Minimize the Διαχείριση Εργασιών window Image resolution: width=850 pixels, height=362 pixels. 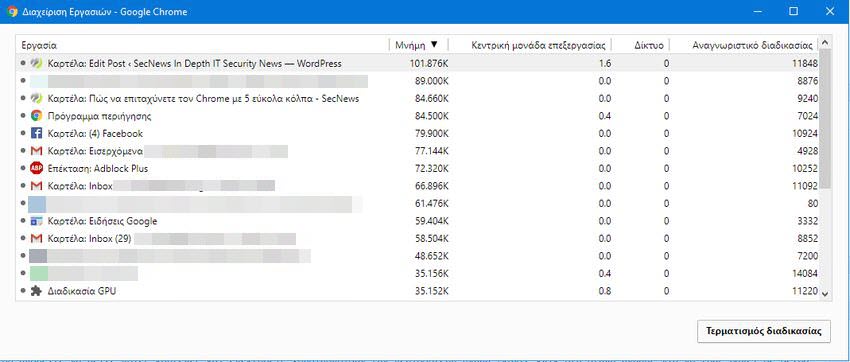pos(757,11)
